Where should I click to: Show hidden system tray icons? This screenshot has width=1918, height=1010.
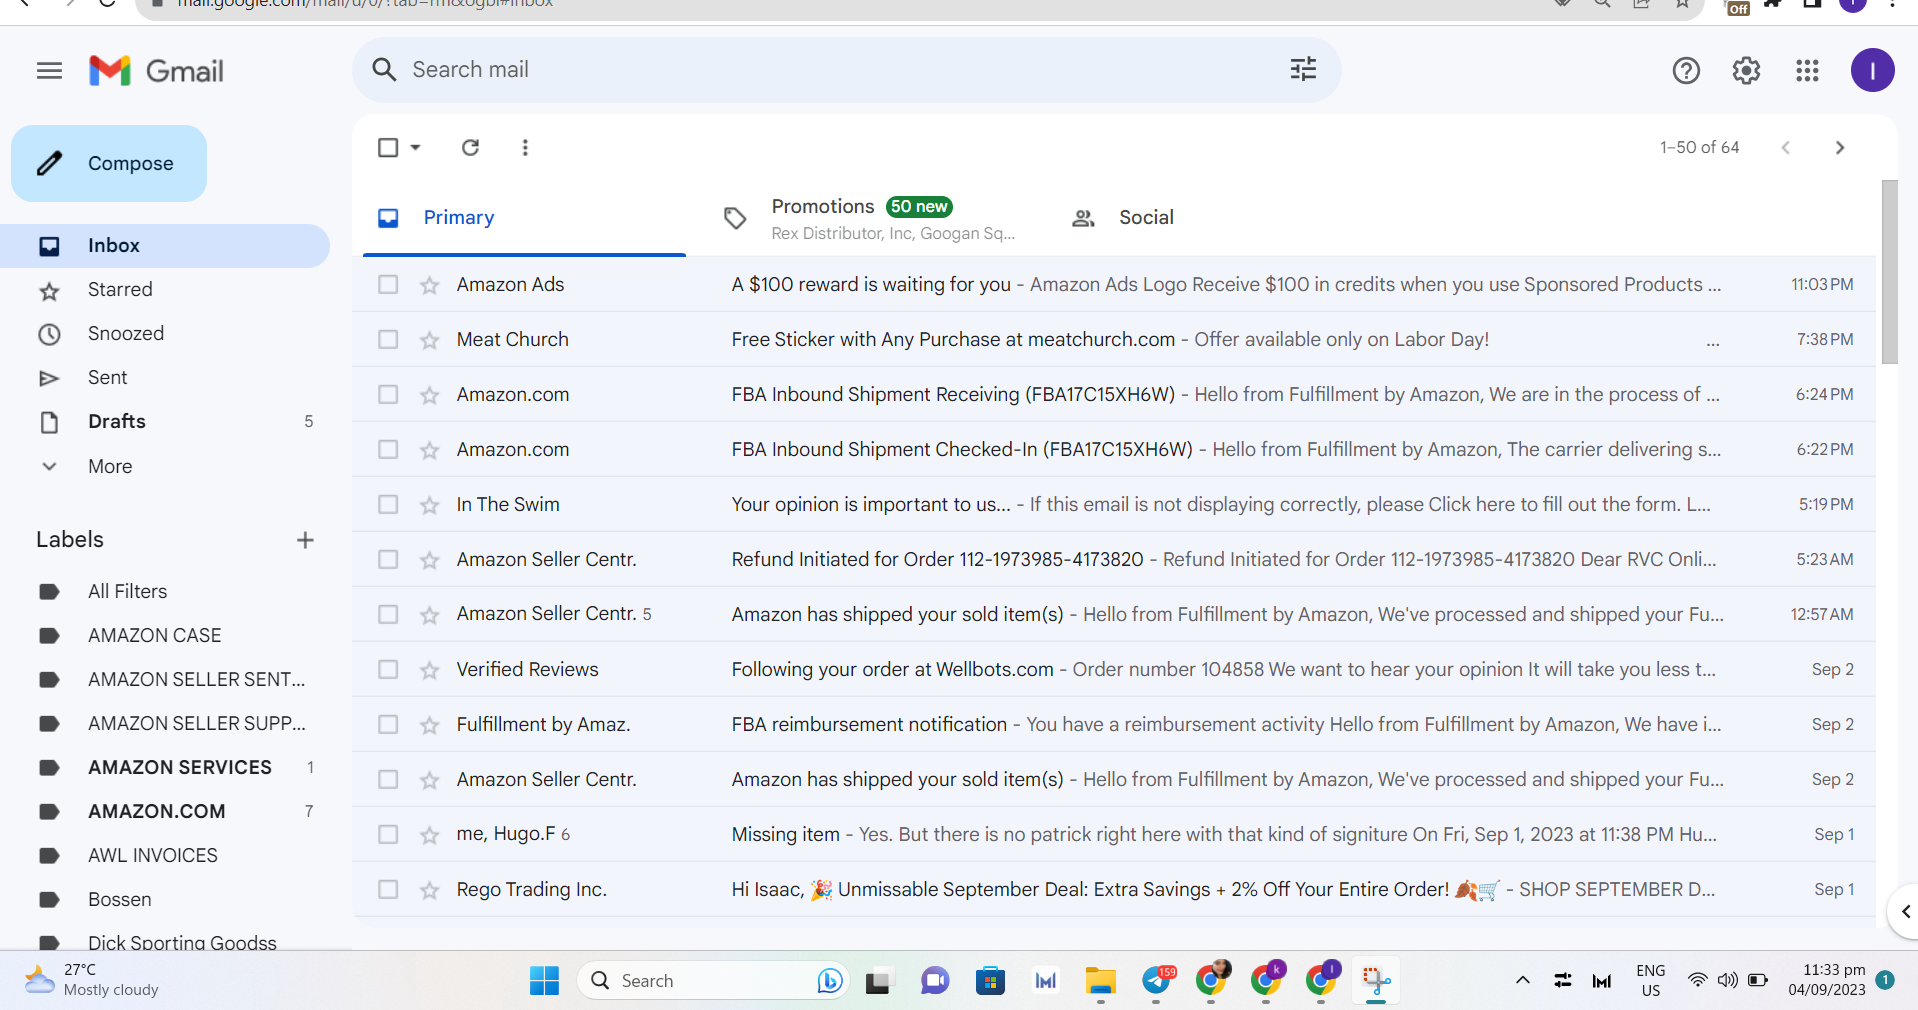pyautogui.click(x=1523, y=980)
